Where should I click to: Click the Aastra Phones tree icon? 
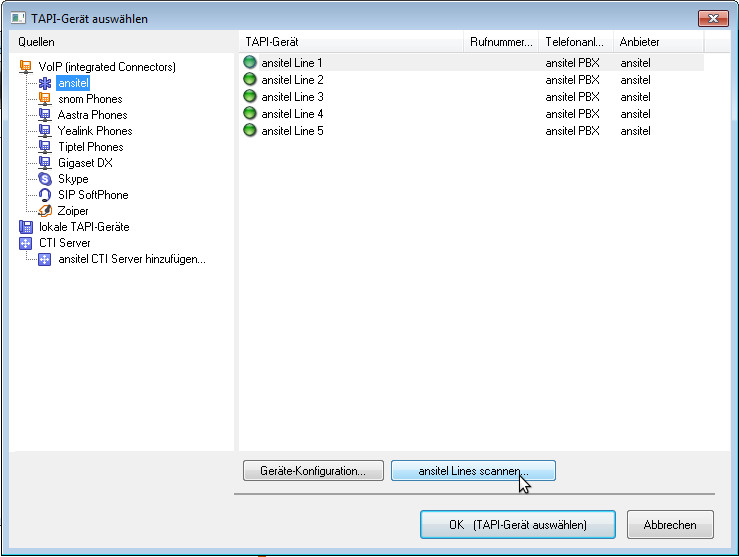[45, 115]
